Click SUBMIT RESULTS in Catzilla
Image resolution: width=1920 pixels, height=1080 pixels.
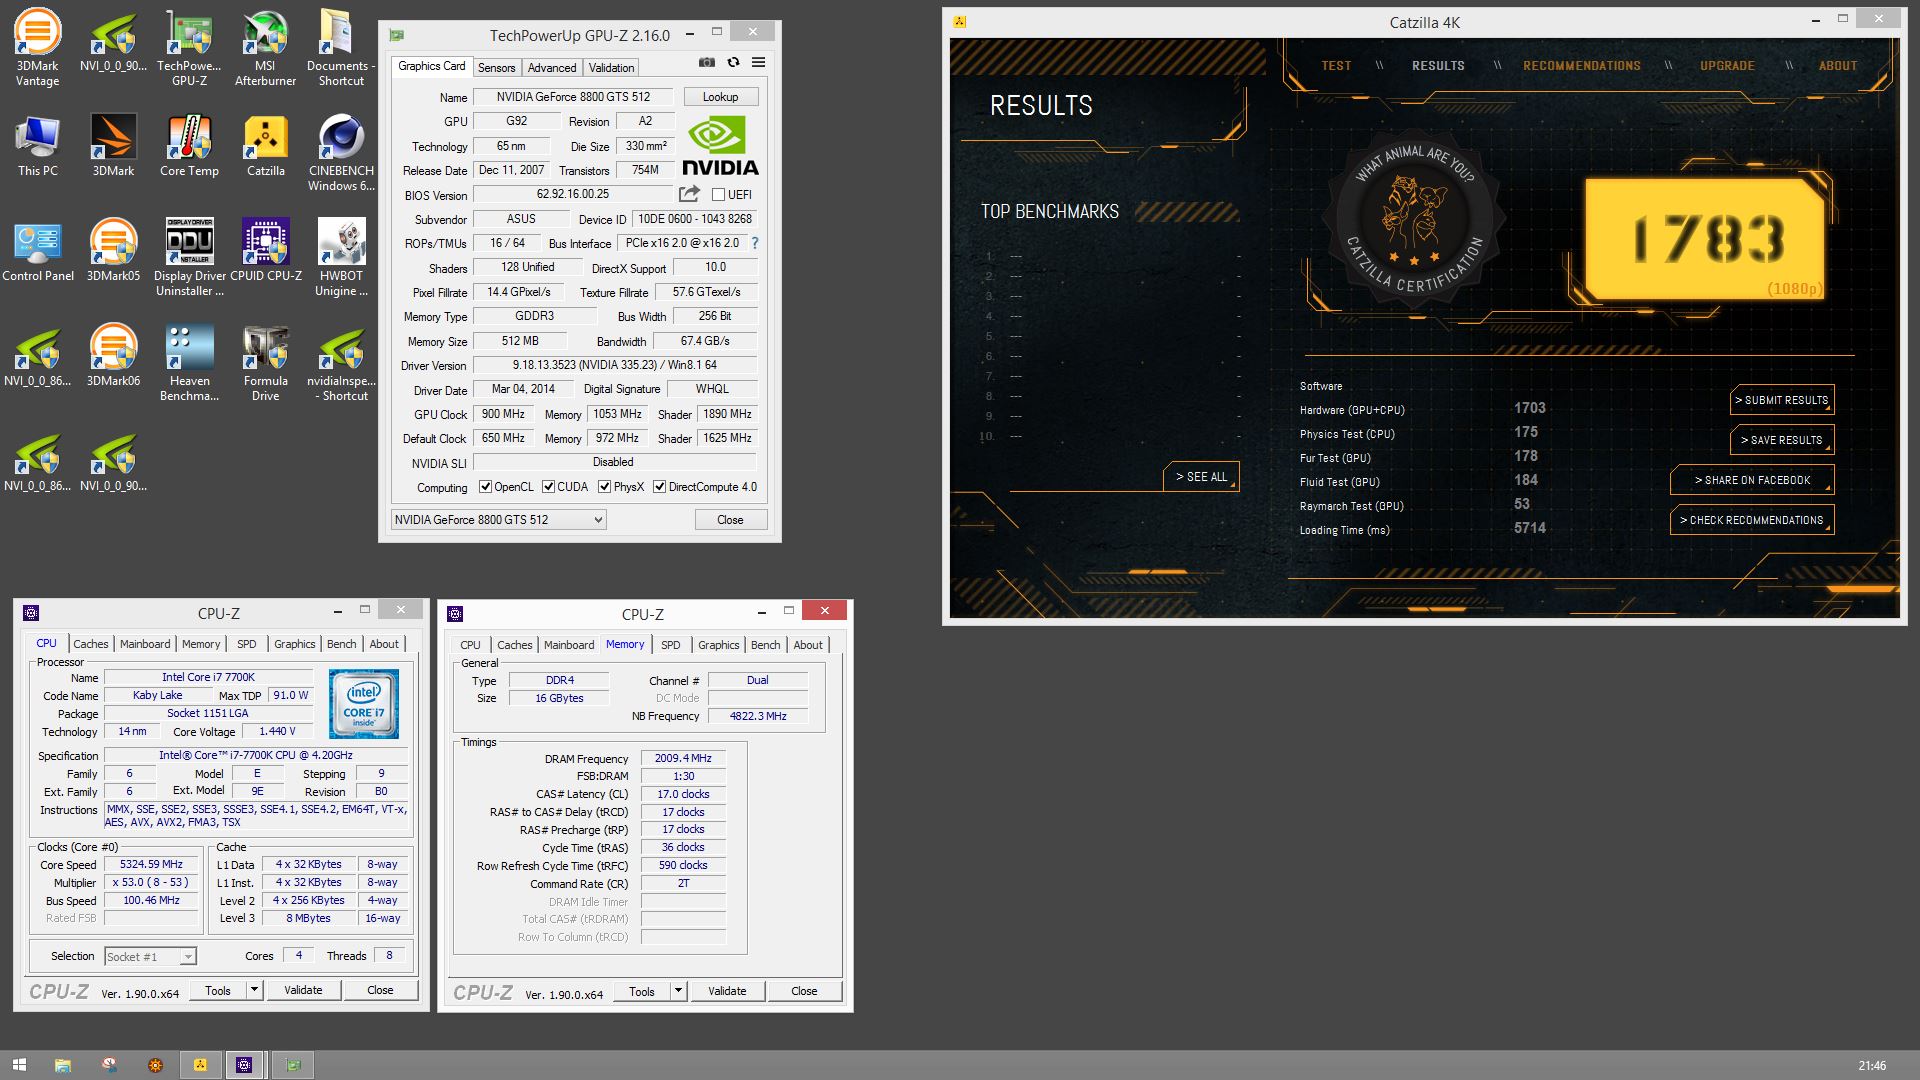1781,400
